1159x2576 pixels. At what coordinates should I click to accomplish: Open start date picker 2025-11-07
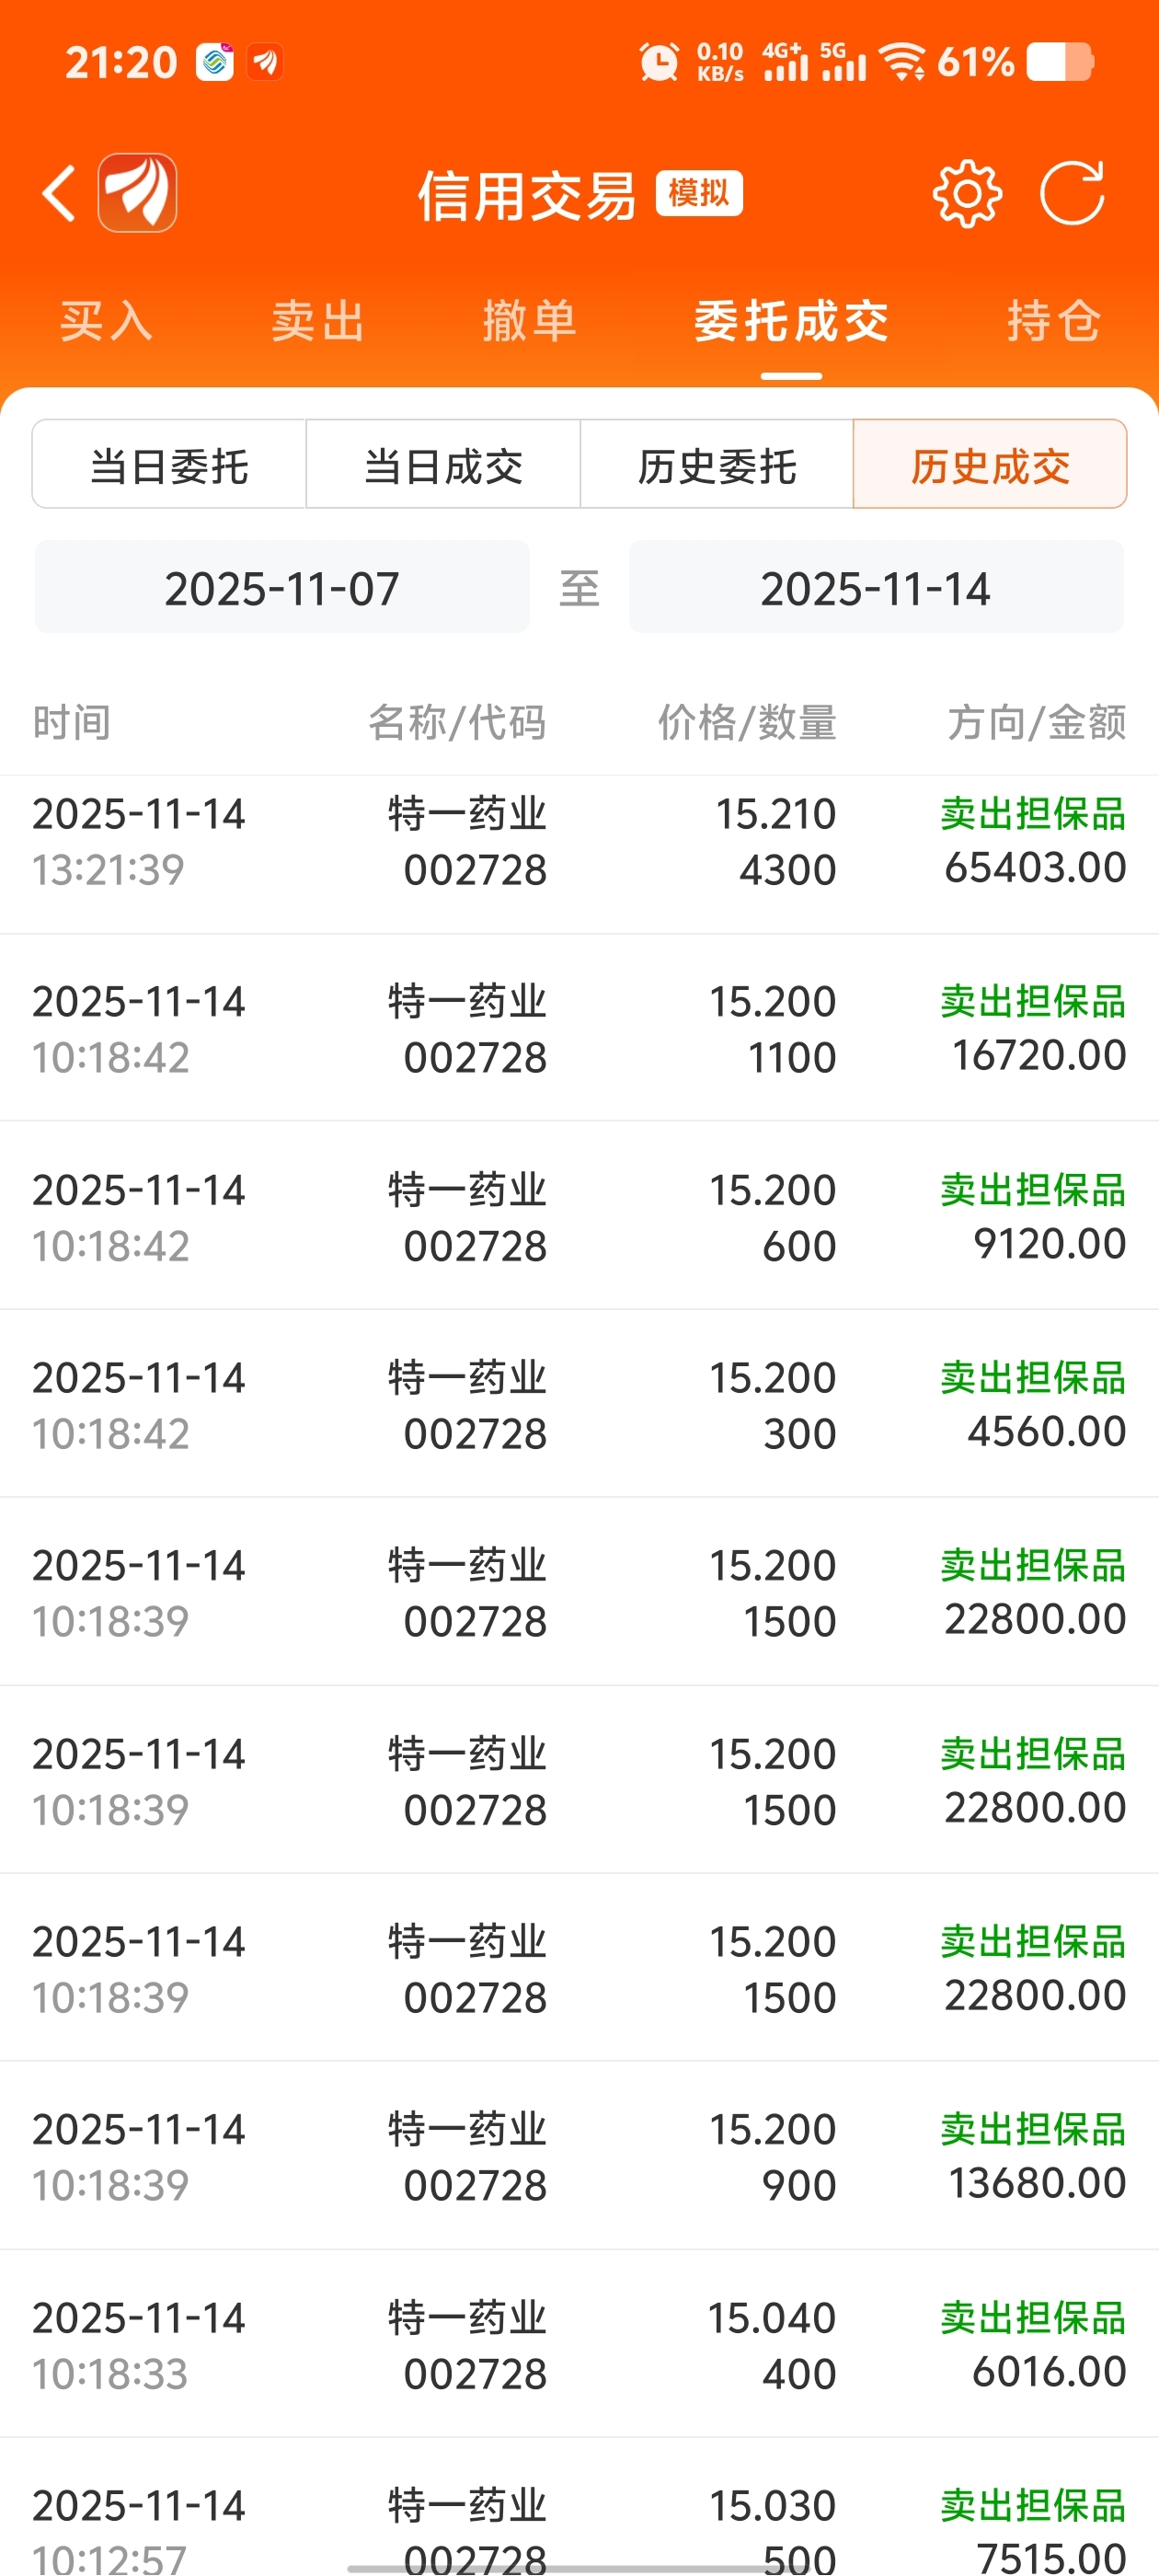coord(282,588)
